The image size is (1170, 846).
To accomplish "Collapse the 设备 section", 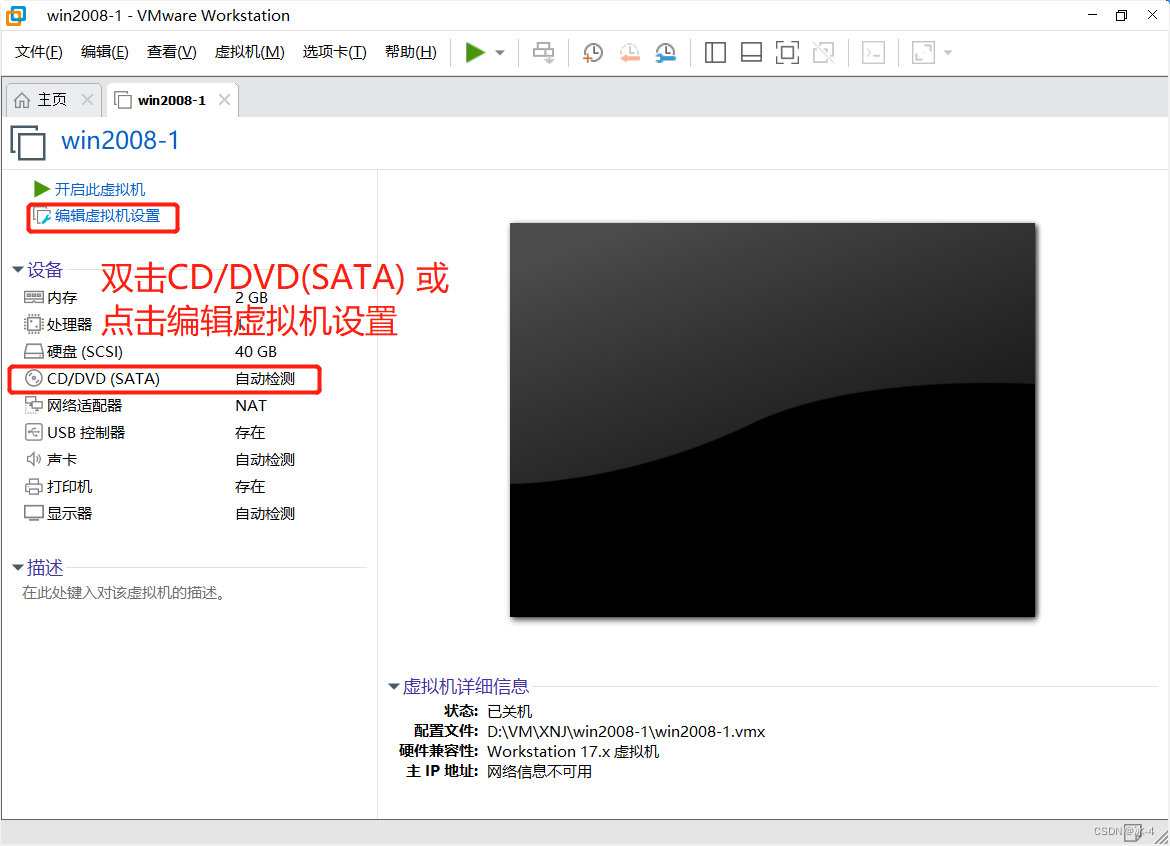I will click(18, 269).
